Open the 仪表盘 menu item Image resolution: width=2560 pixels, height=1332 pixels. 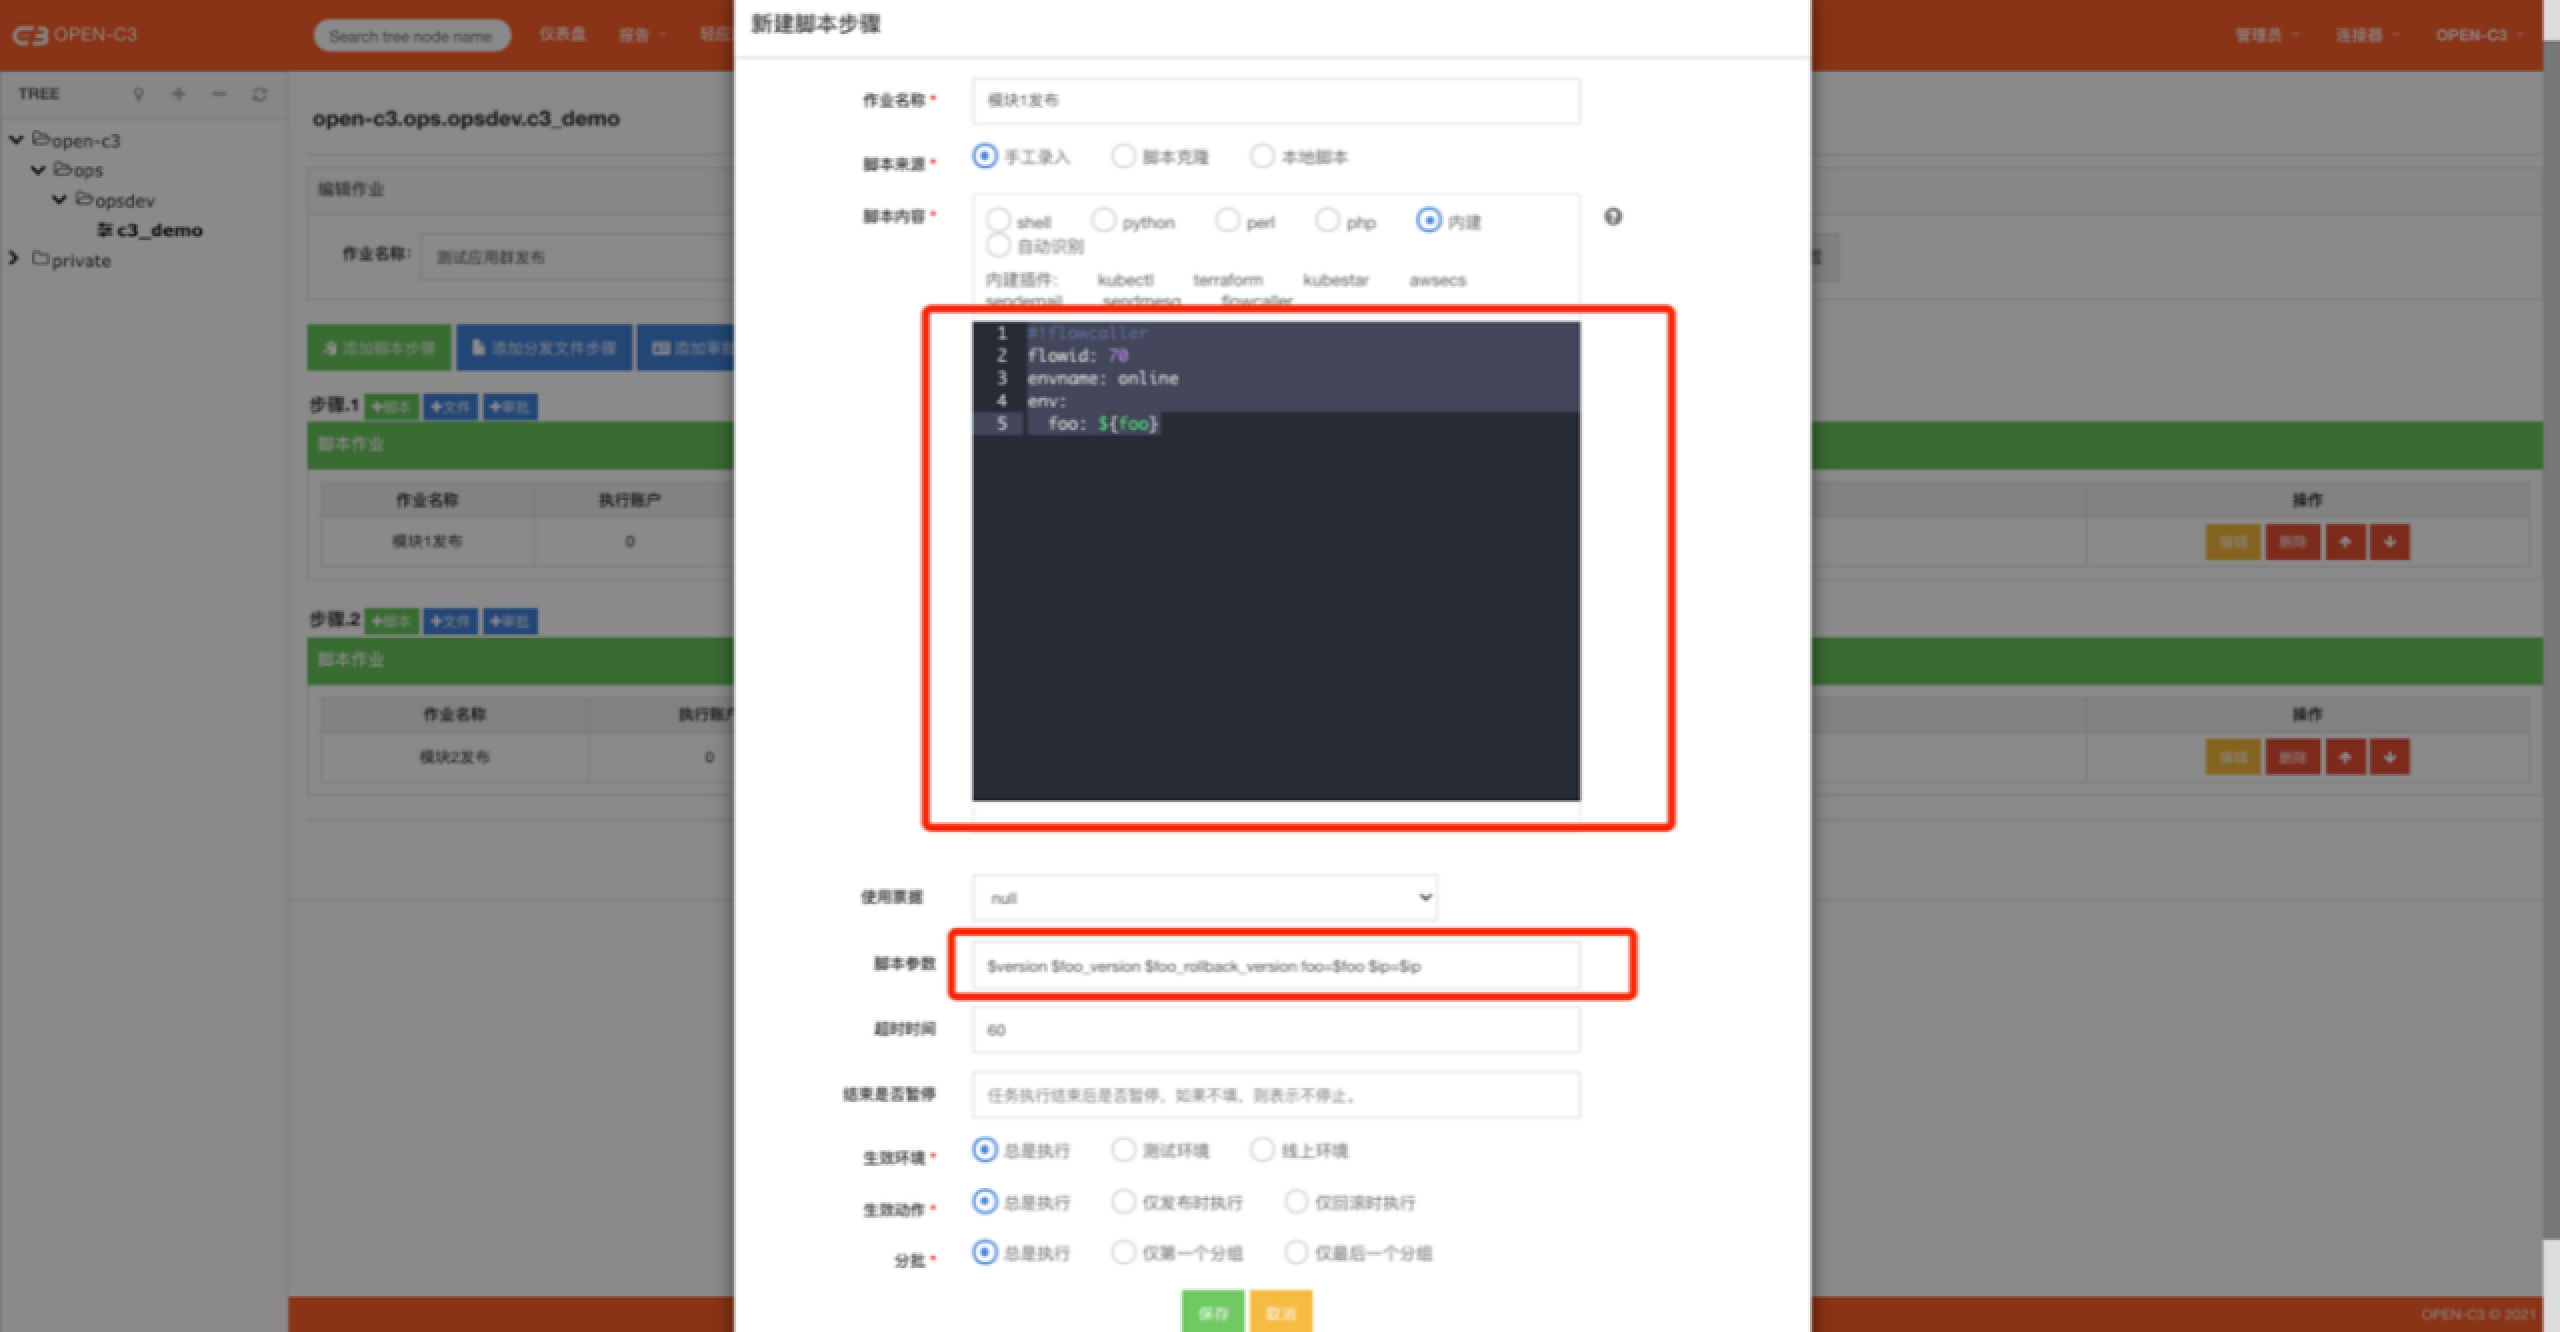tap(562, 35)
